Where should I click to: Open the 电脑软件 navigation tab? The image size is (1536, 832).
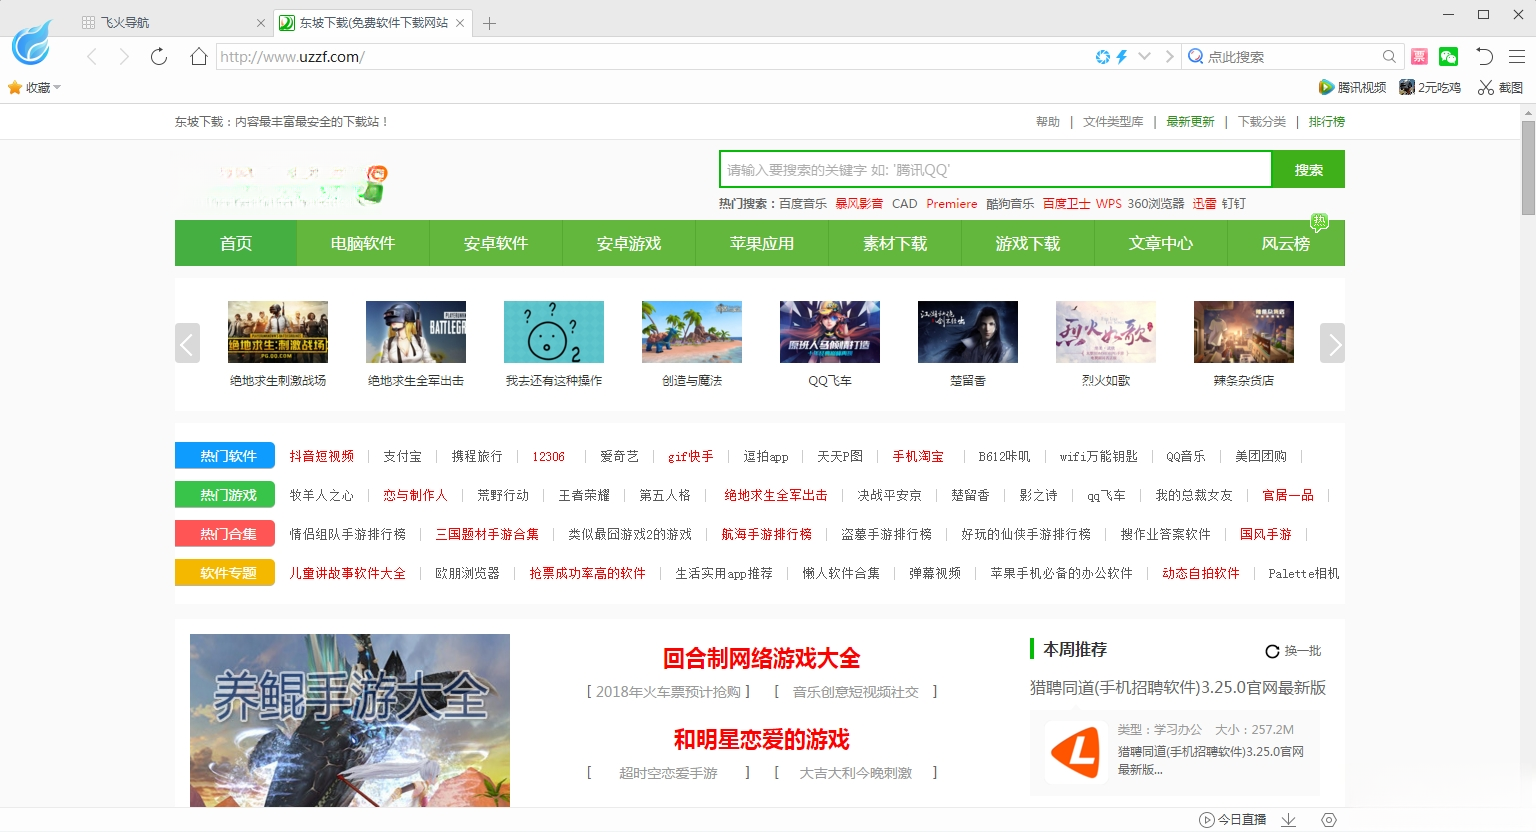click(x=363, y=243)
